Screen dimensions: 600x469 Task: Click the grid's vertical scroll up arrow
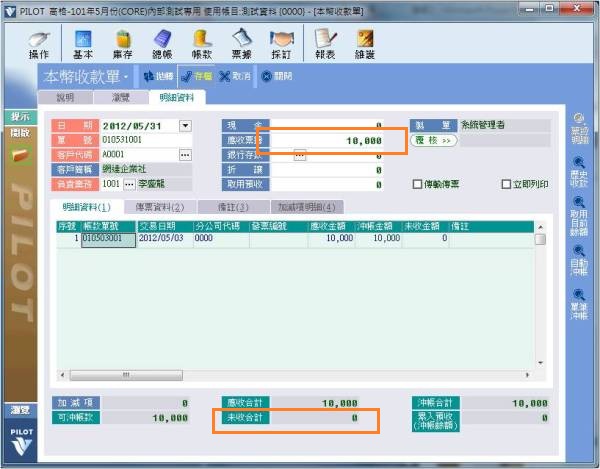click(x=540, y=227)
